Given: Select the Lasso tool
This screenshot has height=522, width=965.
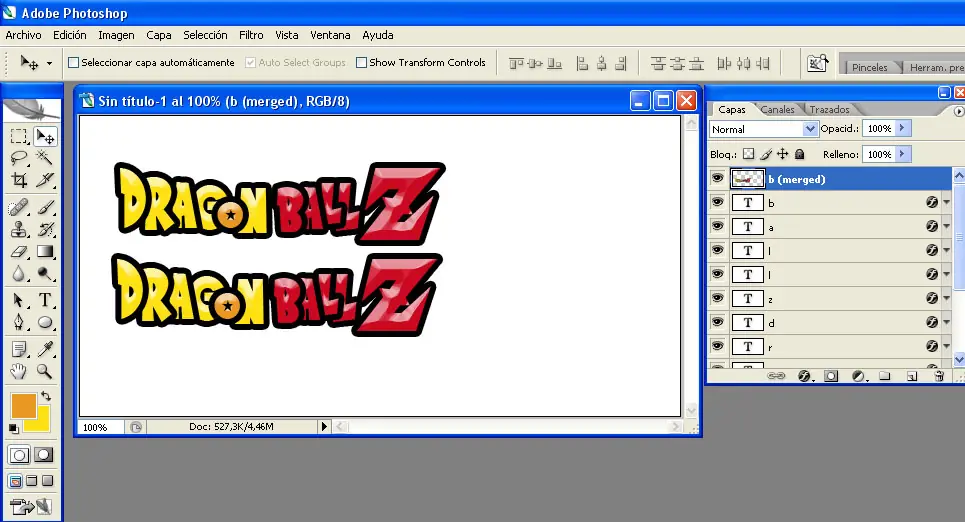Looking at the screenshot, I should 19,158.
